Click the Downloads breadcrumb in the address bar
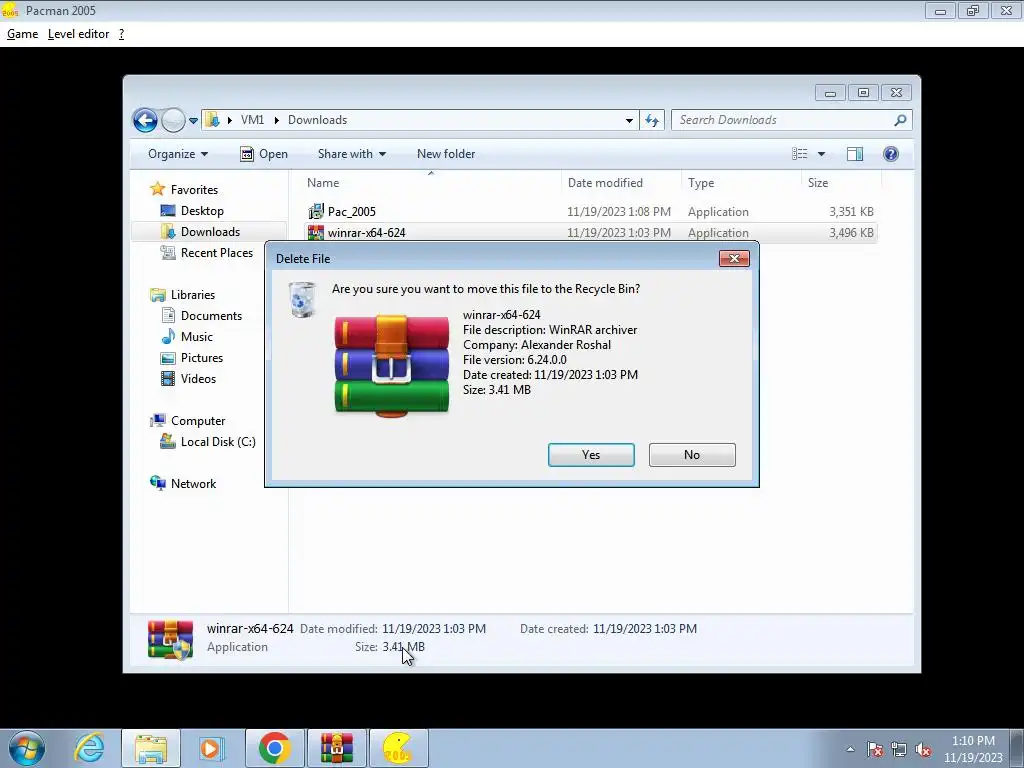Screen dimensions: 1024x768 (x=317, y=120)
